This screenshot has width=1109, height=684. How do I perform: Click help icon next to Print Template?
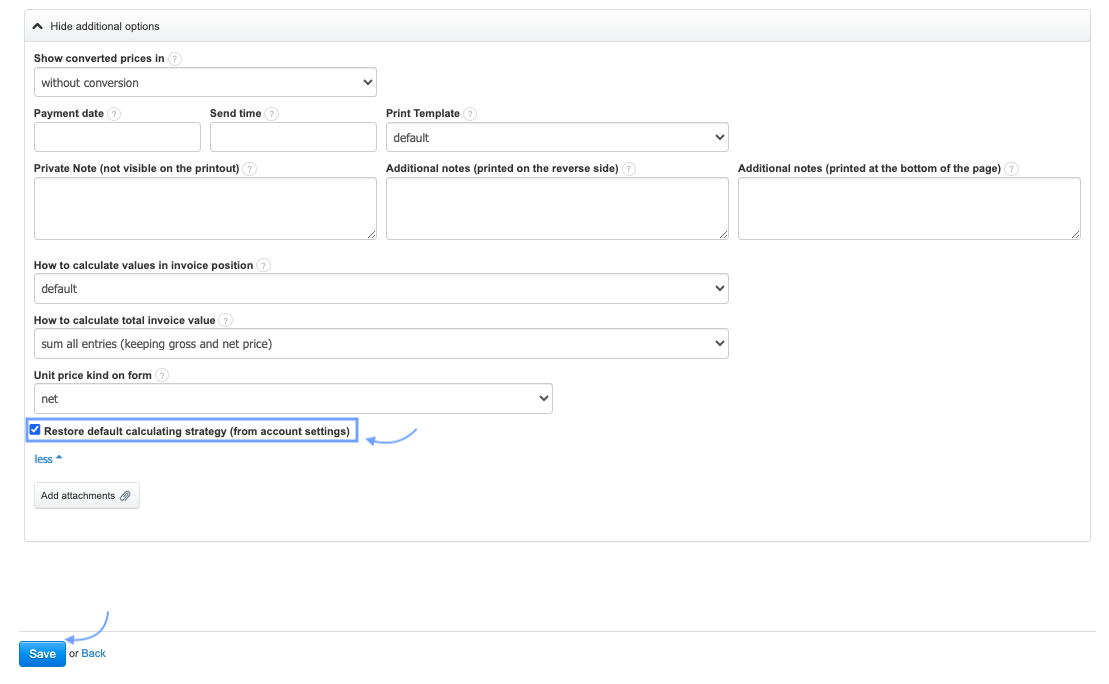(470, 114)
